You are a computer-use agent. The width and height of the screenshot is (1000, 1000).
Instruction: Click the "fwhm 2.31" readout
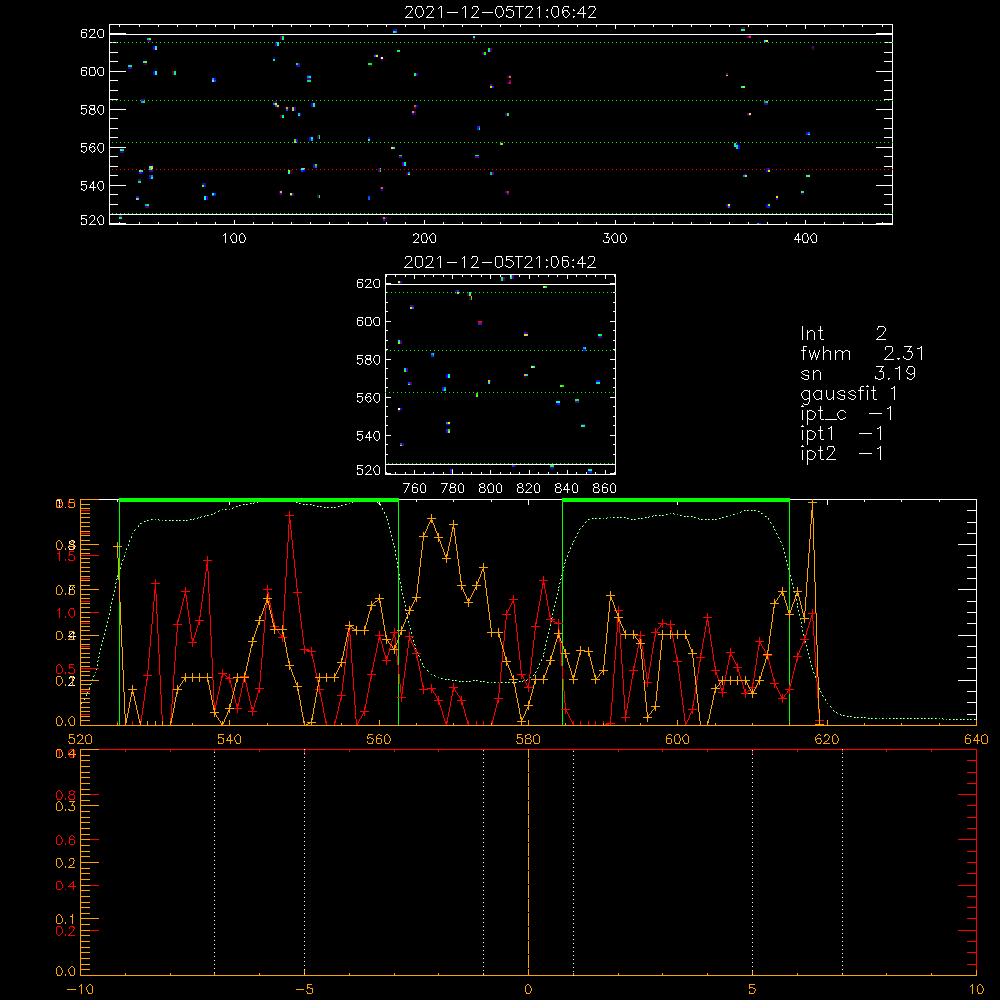coord(862,353)
